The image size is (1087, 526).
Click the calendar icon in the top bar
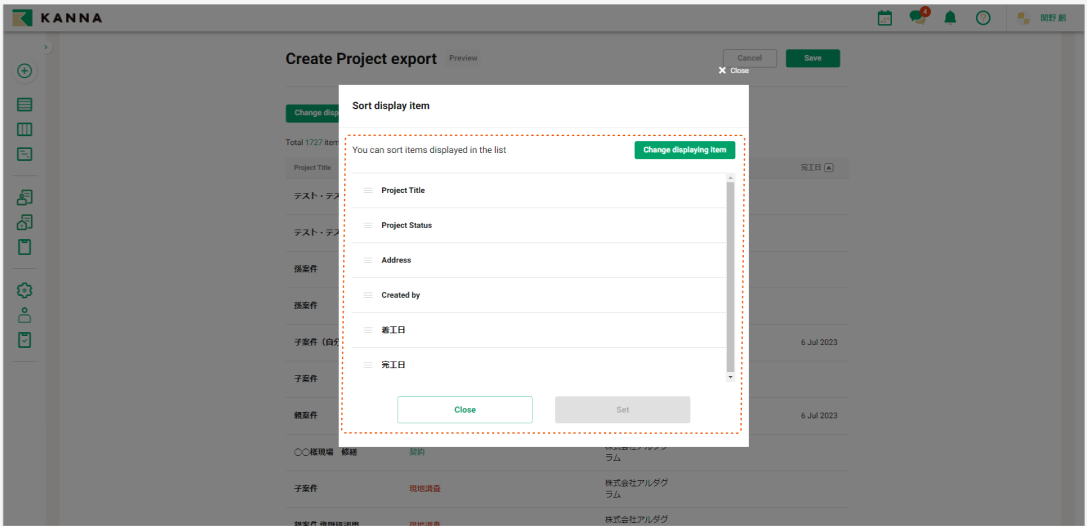pyautogui.click(x=884, y=18)
